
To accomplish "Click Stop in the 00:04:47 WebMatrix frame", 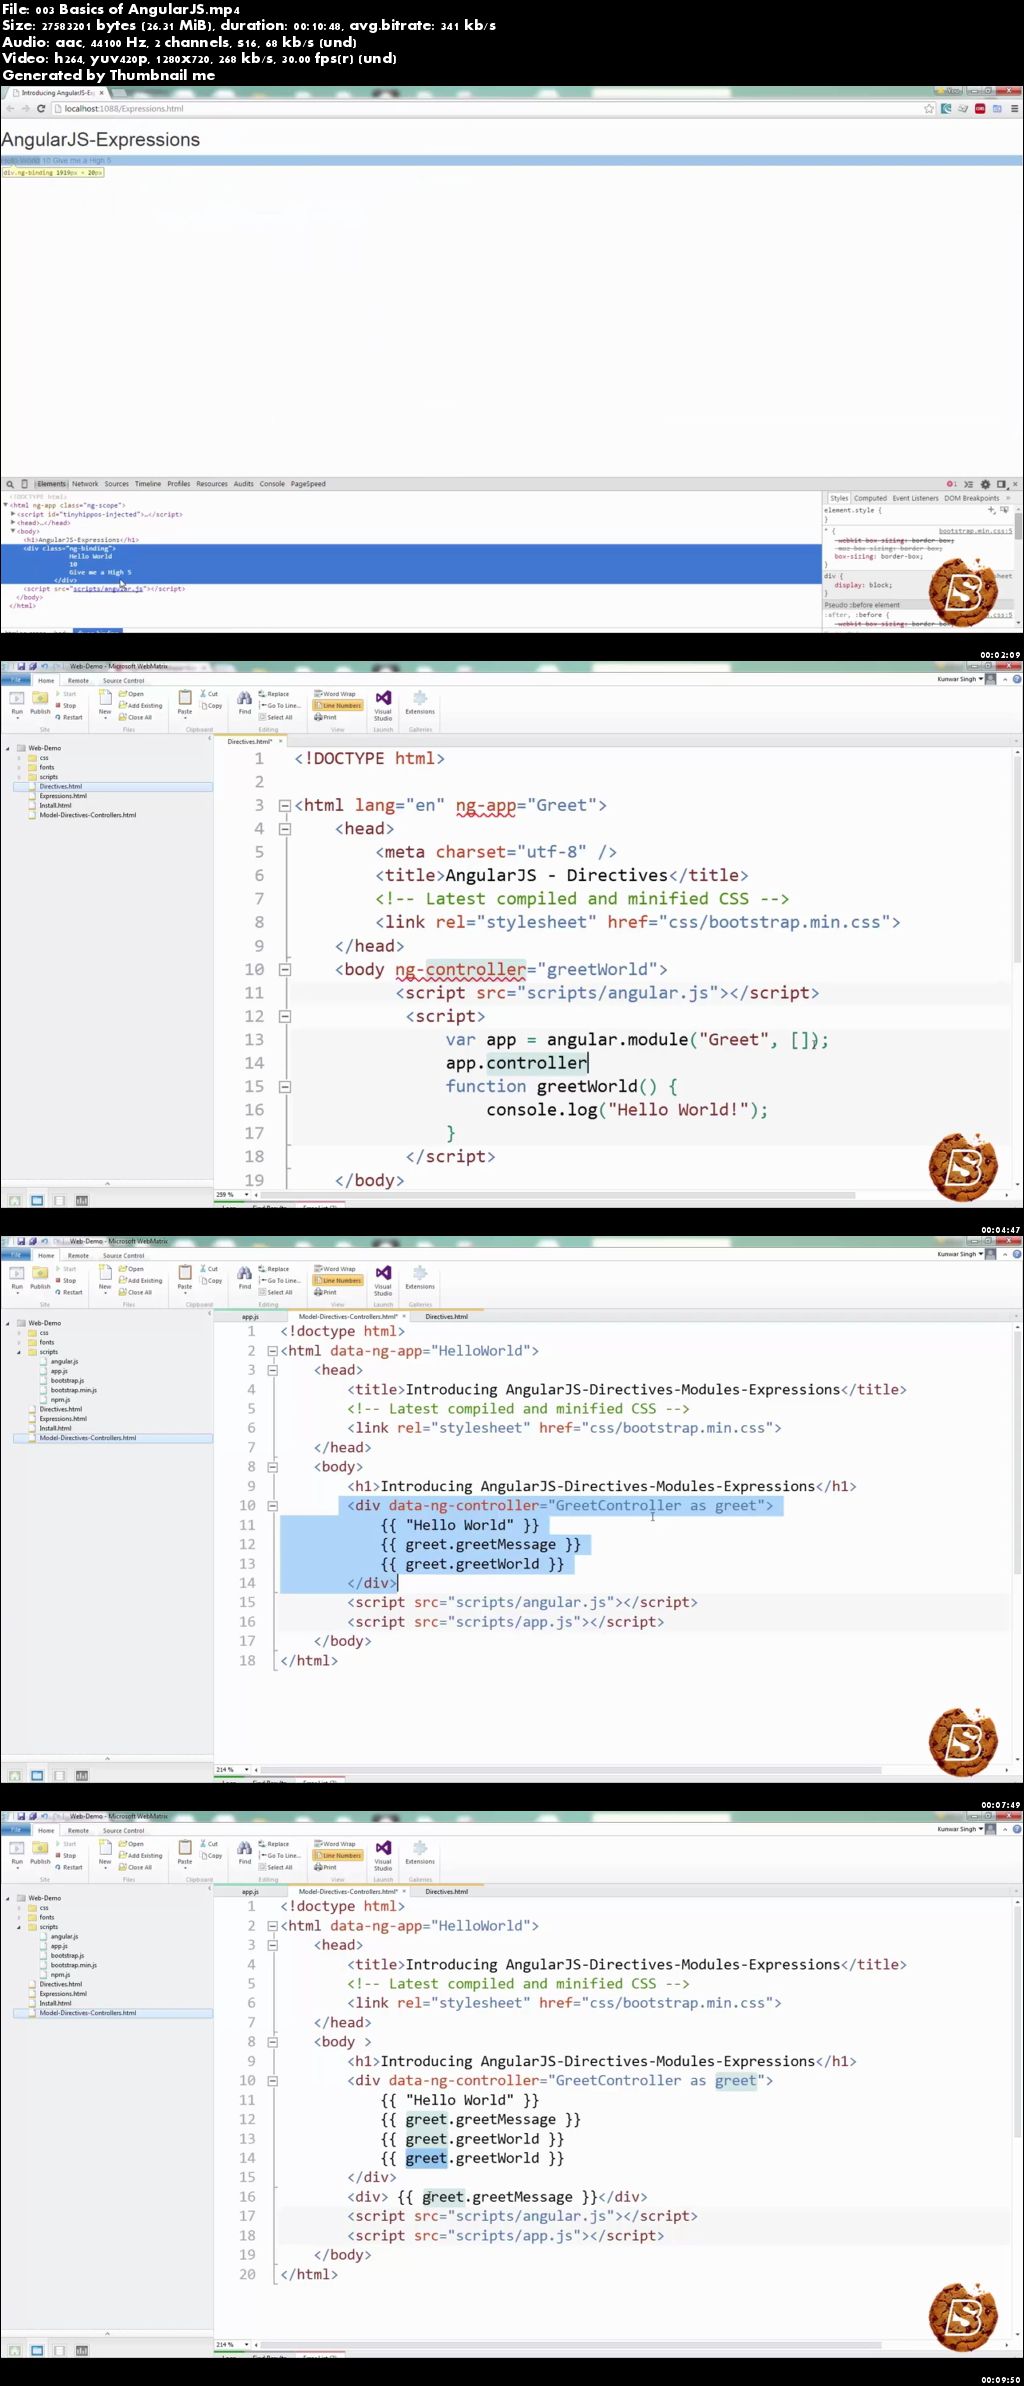I will click(x=65, y=705).
